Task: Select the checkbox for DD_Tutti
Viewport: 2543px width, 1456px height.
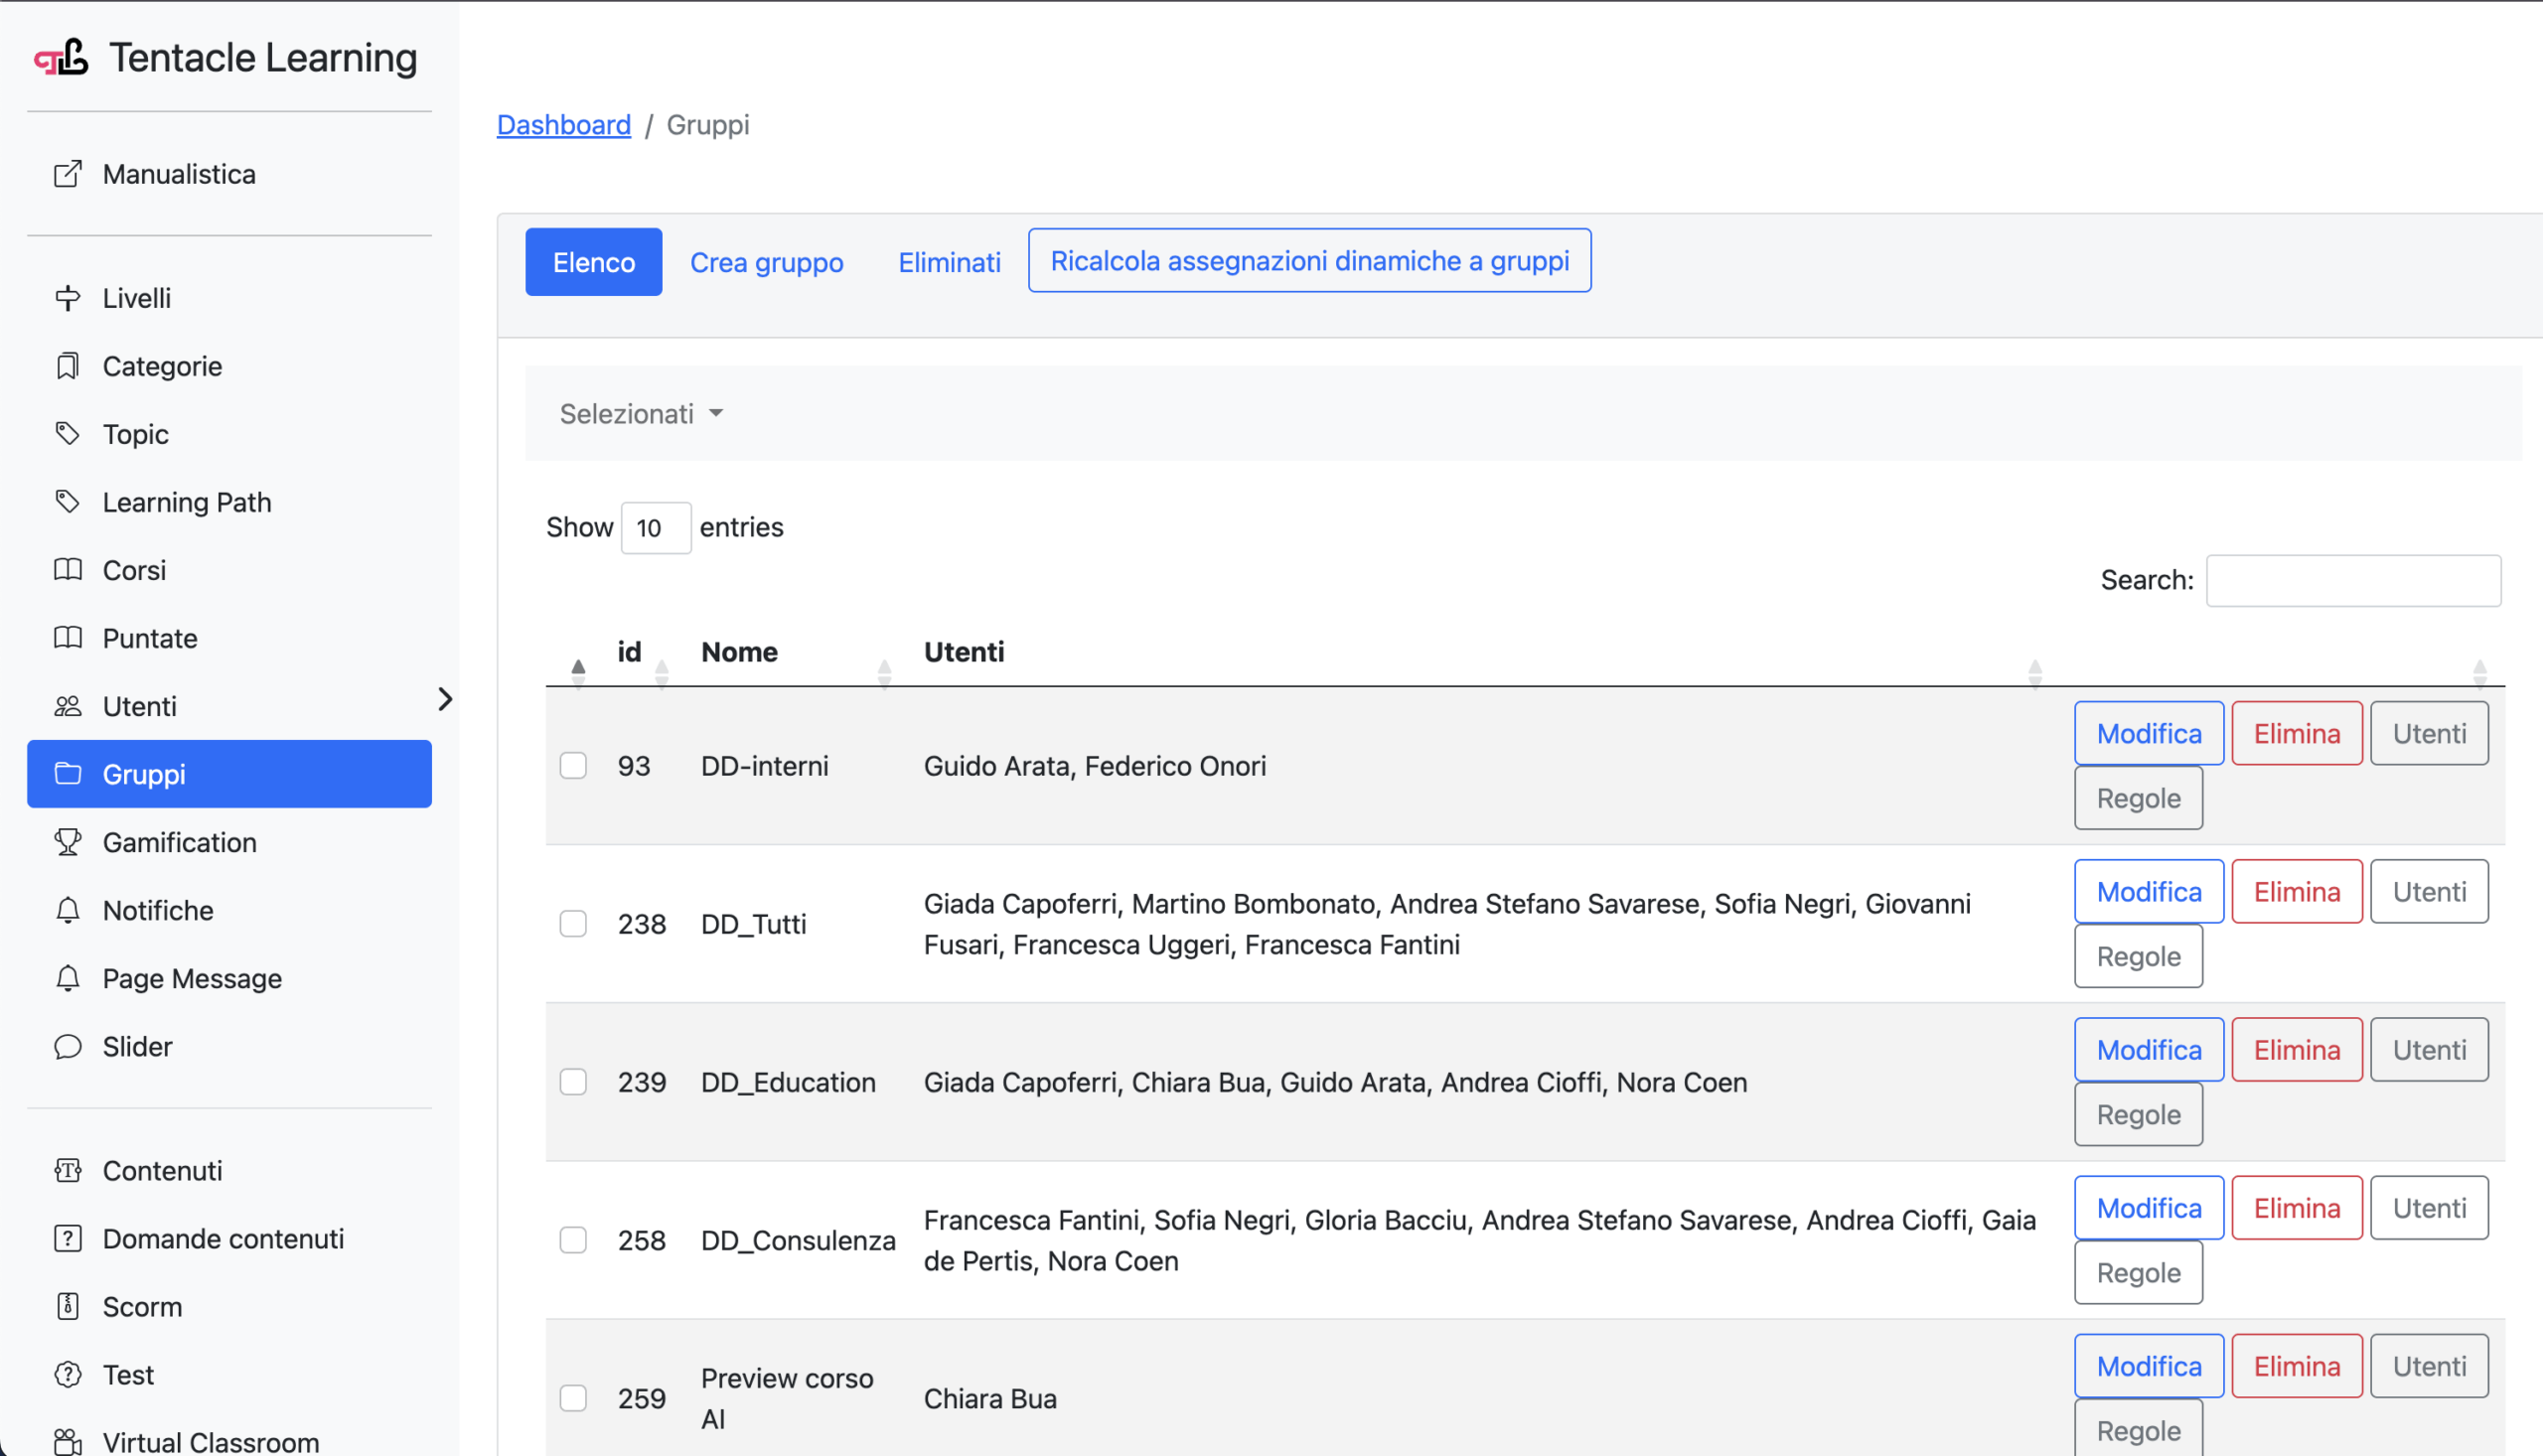Action: (x=573, y=923)
